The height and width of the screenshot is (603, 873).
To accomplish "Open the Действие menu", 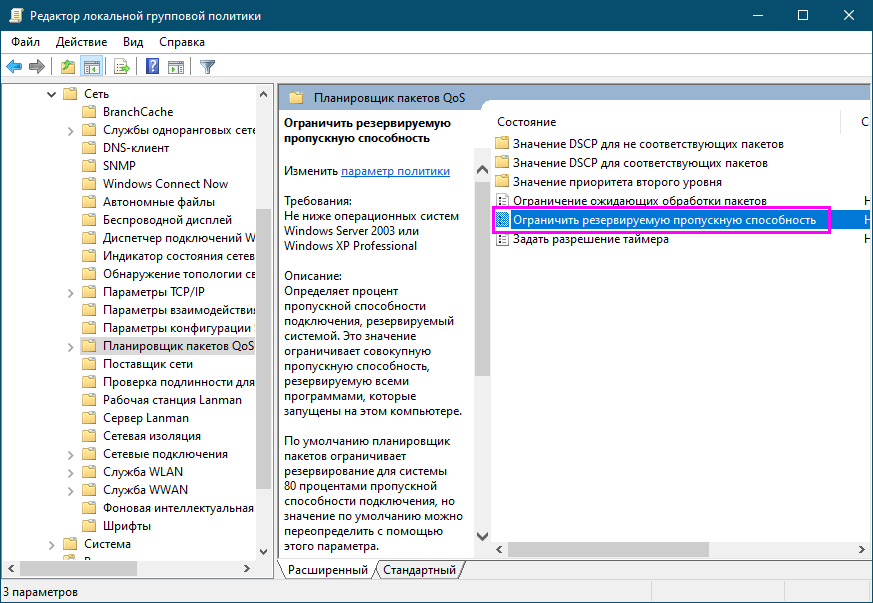I will pyautogui.click(x=81, y=42).
